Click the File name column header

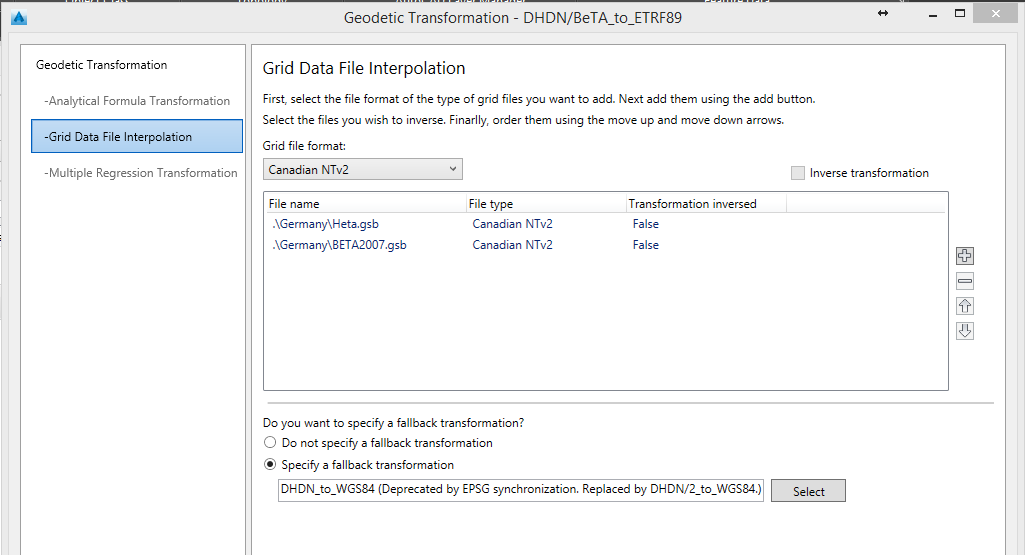click(x=366, y=203)
